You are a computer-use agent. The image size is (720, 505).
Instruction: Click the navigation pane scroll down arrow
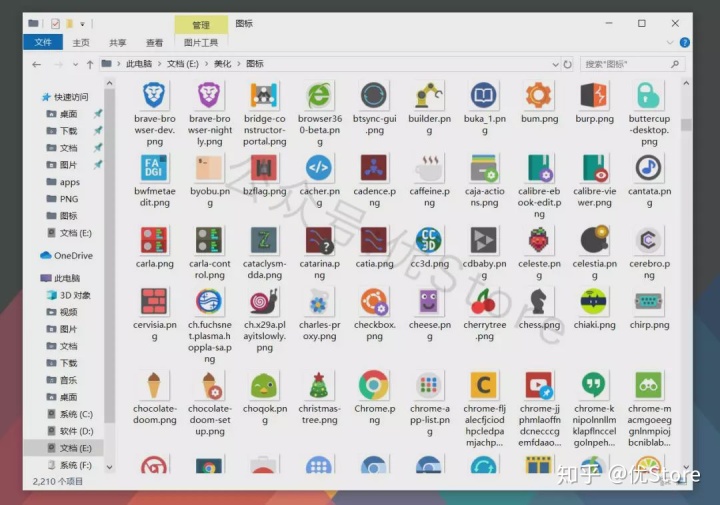point(109,467)
